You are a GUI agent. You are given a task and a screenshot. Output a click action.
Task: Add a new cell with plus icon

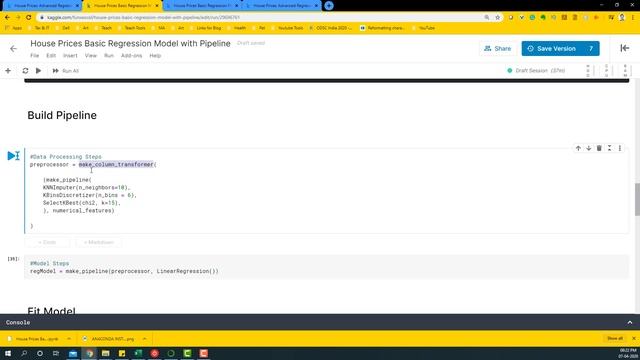click(x=8, y=71)
